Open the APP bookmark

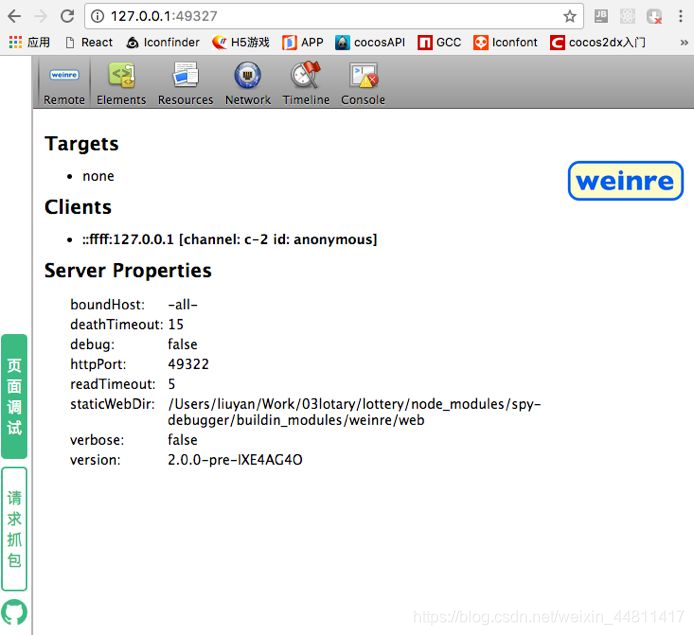pos(303,42)
